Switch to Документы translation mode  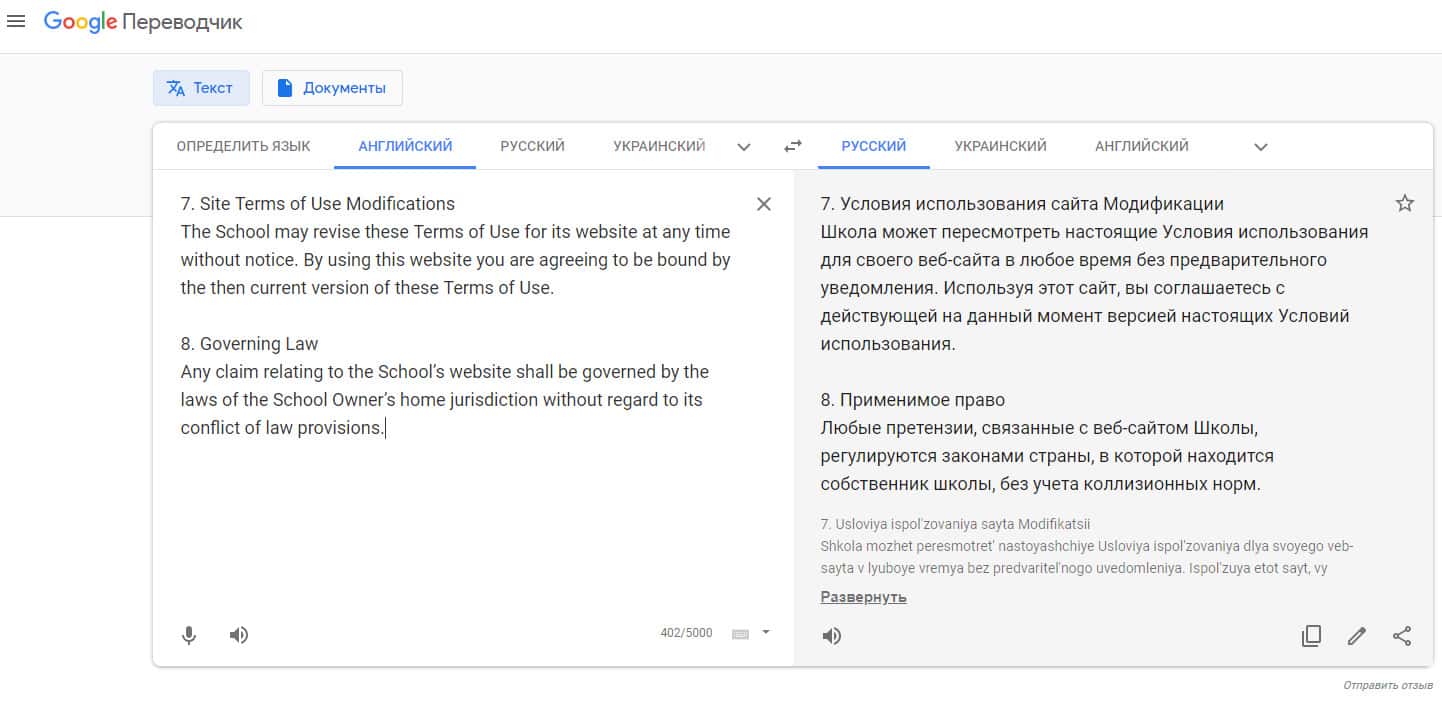click(332, 88)
